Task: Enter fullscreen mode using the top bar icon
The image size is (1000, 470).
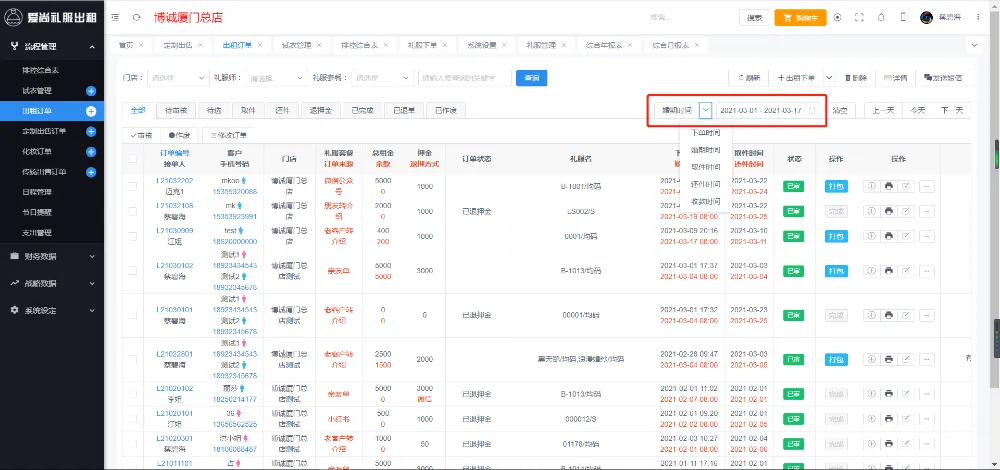Action: pos(859,17)
